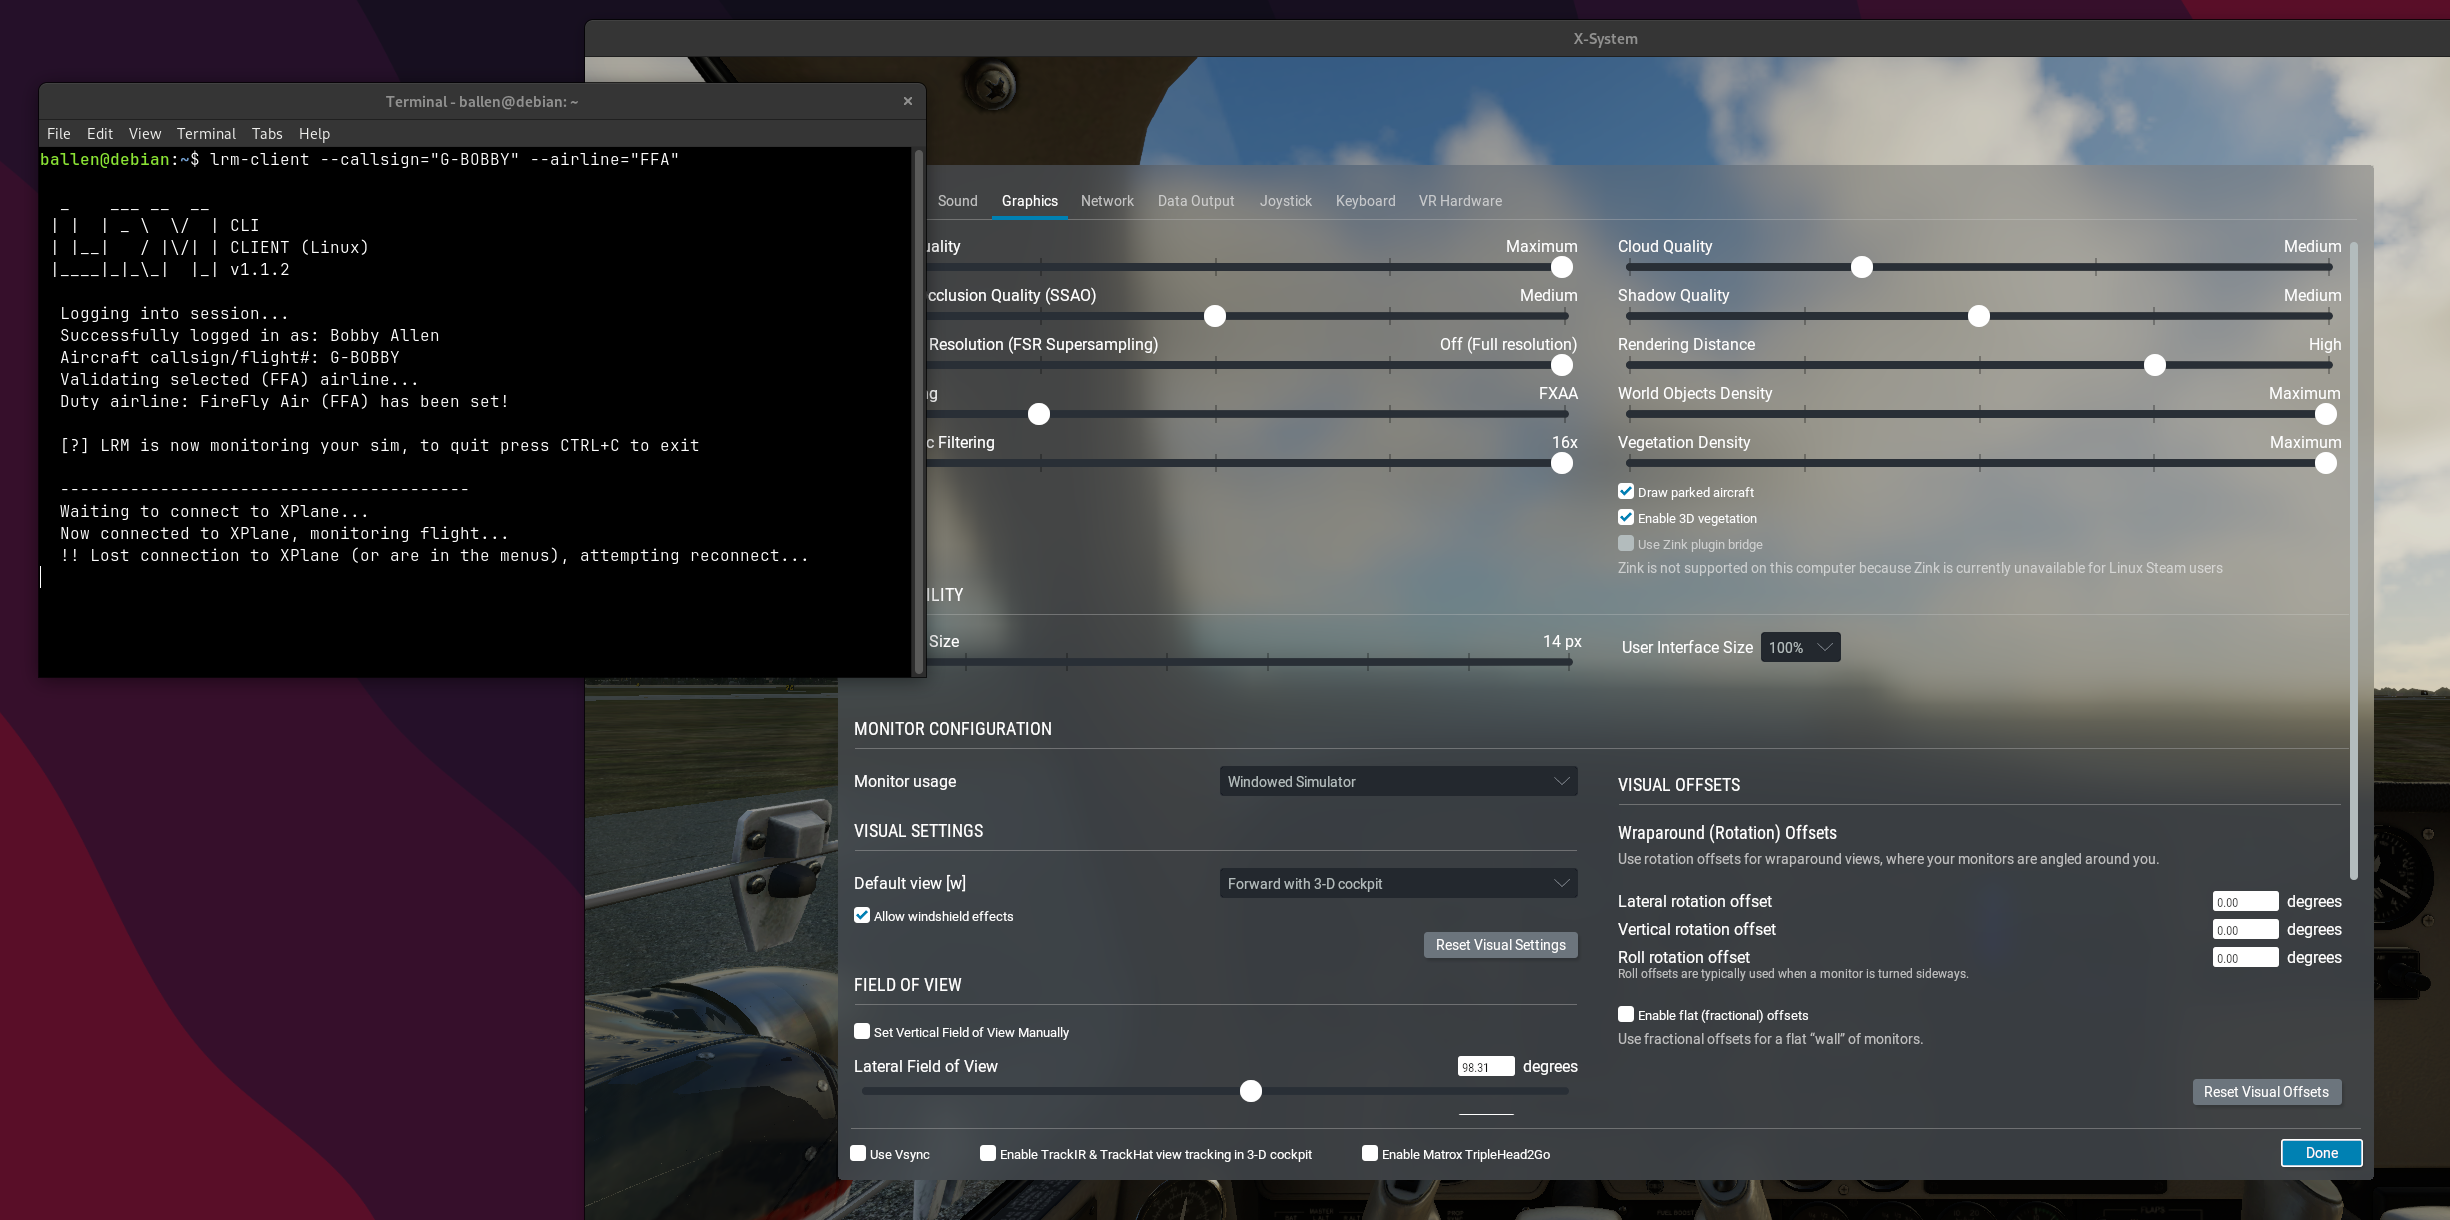Viewport: 2450px width, 1220px height.
Task: Switch to the Network tab
Action: point(1106,200)
